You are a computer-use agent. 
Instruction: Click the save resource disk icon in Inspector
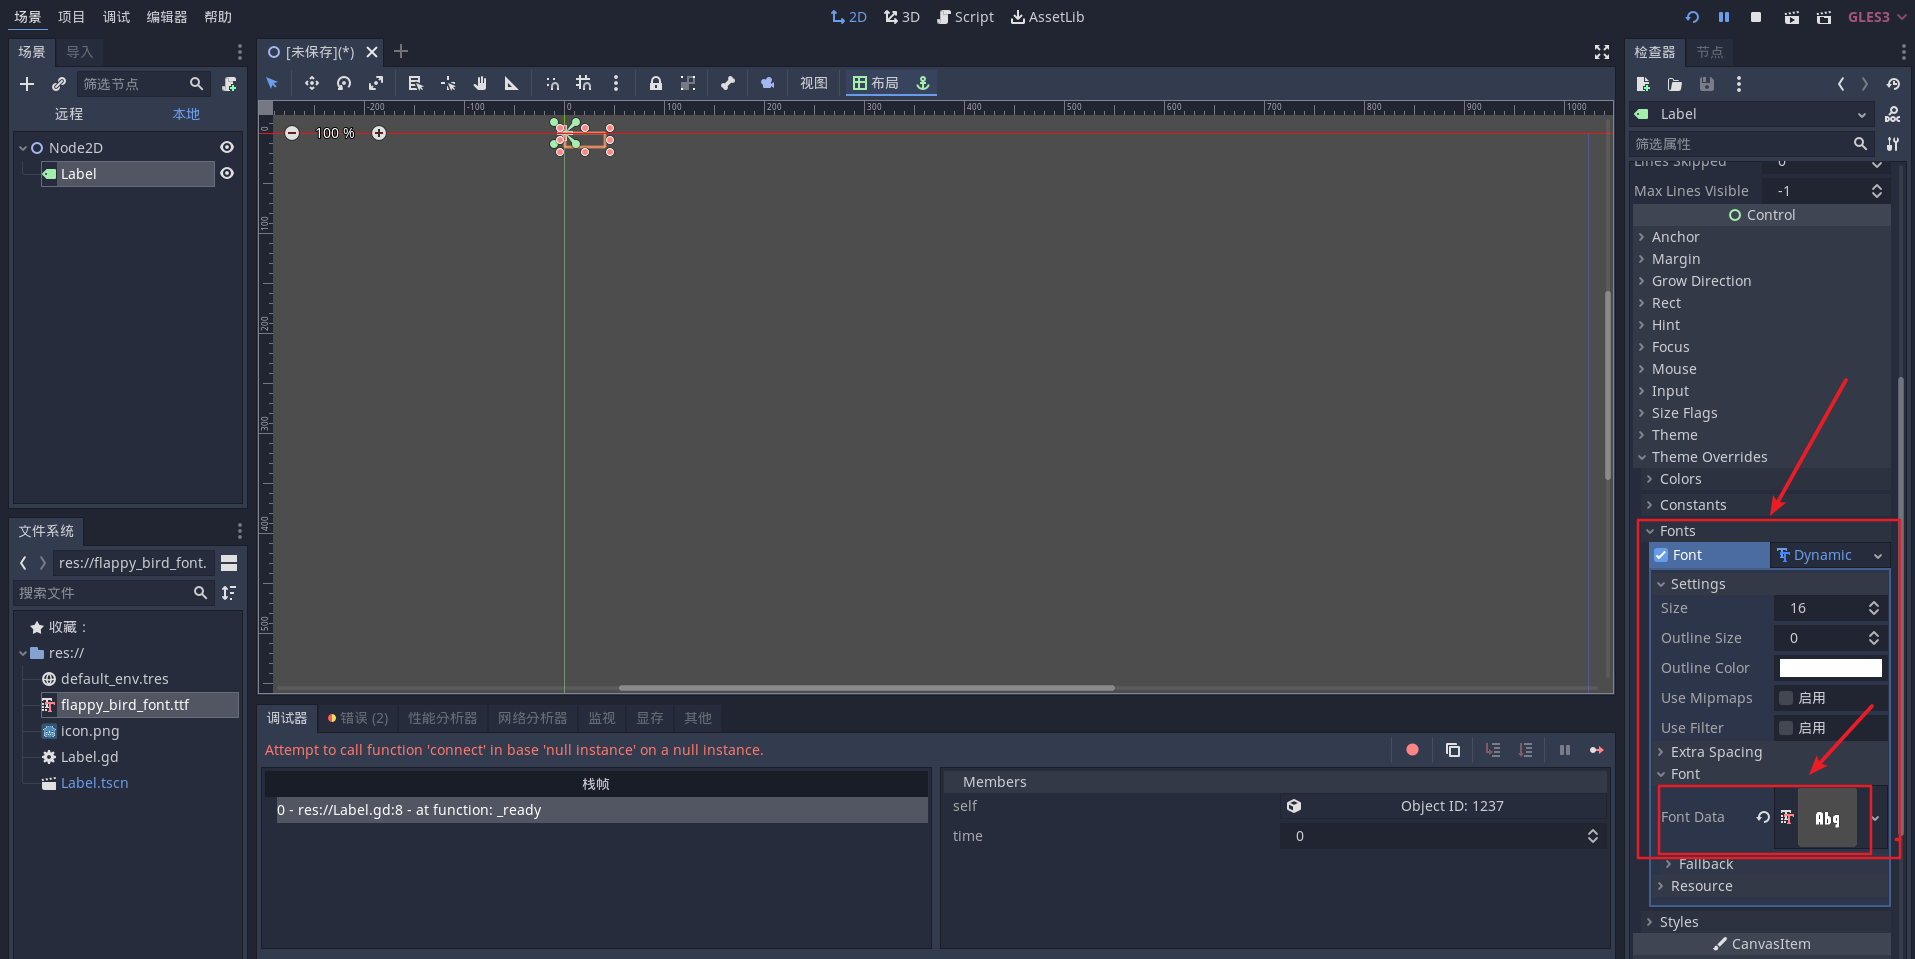1707,85
